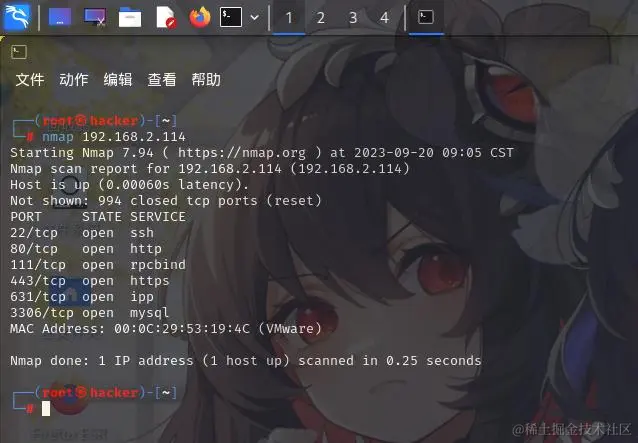Click the '111/tcp open rpcbind' line

[x=98, y=265]
